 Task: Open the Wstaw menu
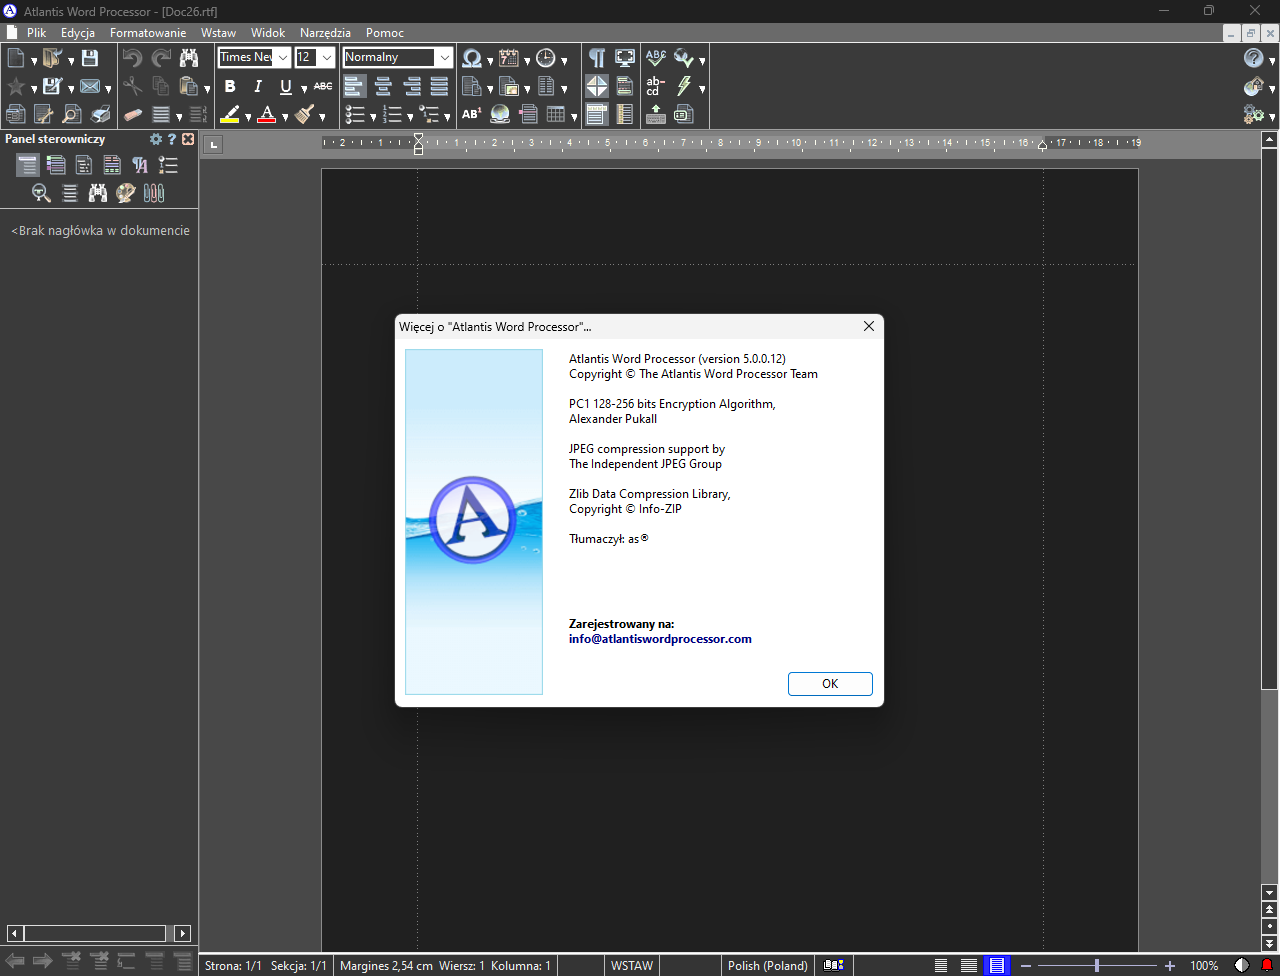(x=218, y=33)
